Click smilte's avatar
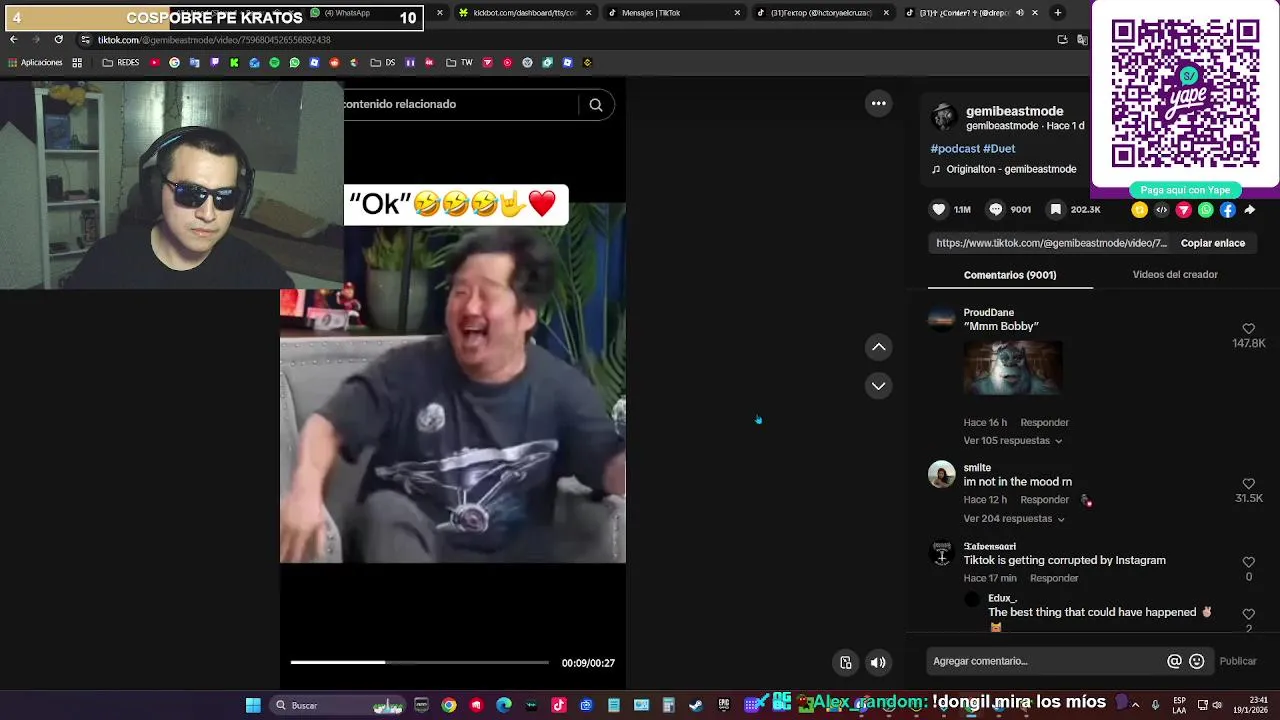Viewport: 1280px width, 720px height. point(942,474)
